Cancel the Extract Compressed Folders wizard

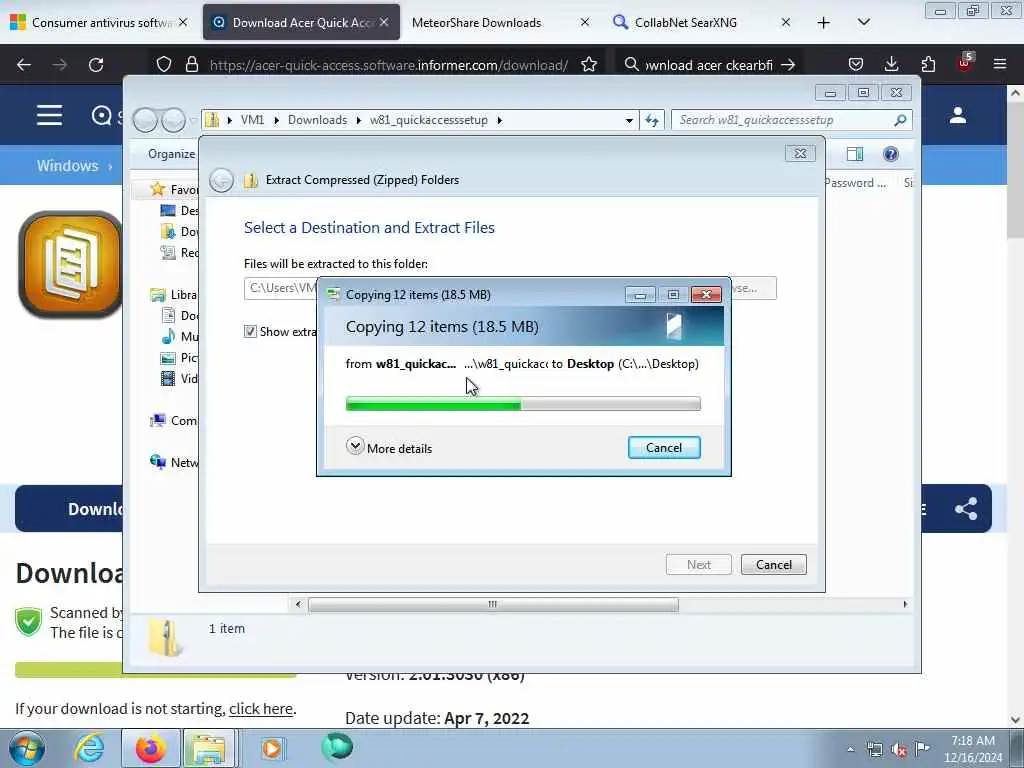(773, 564)
